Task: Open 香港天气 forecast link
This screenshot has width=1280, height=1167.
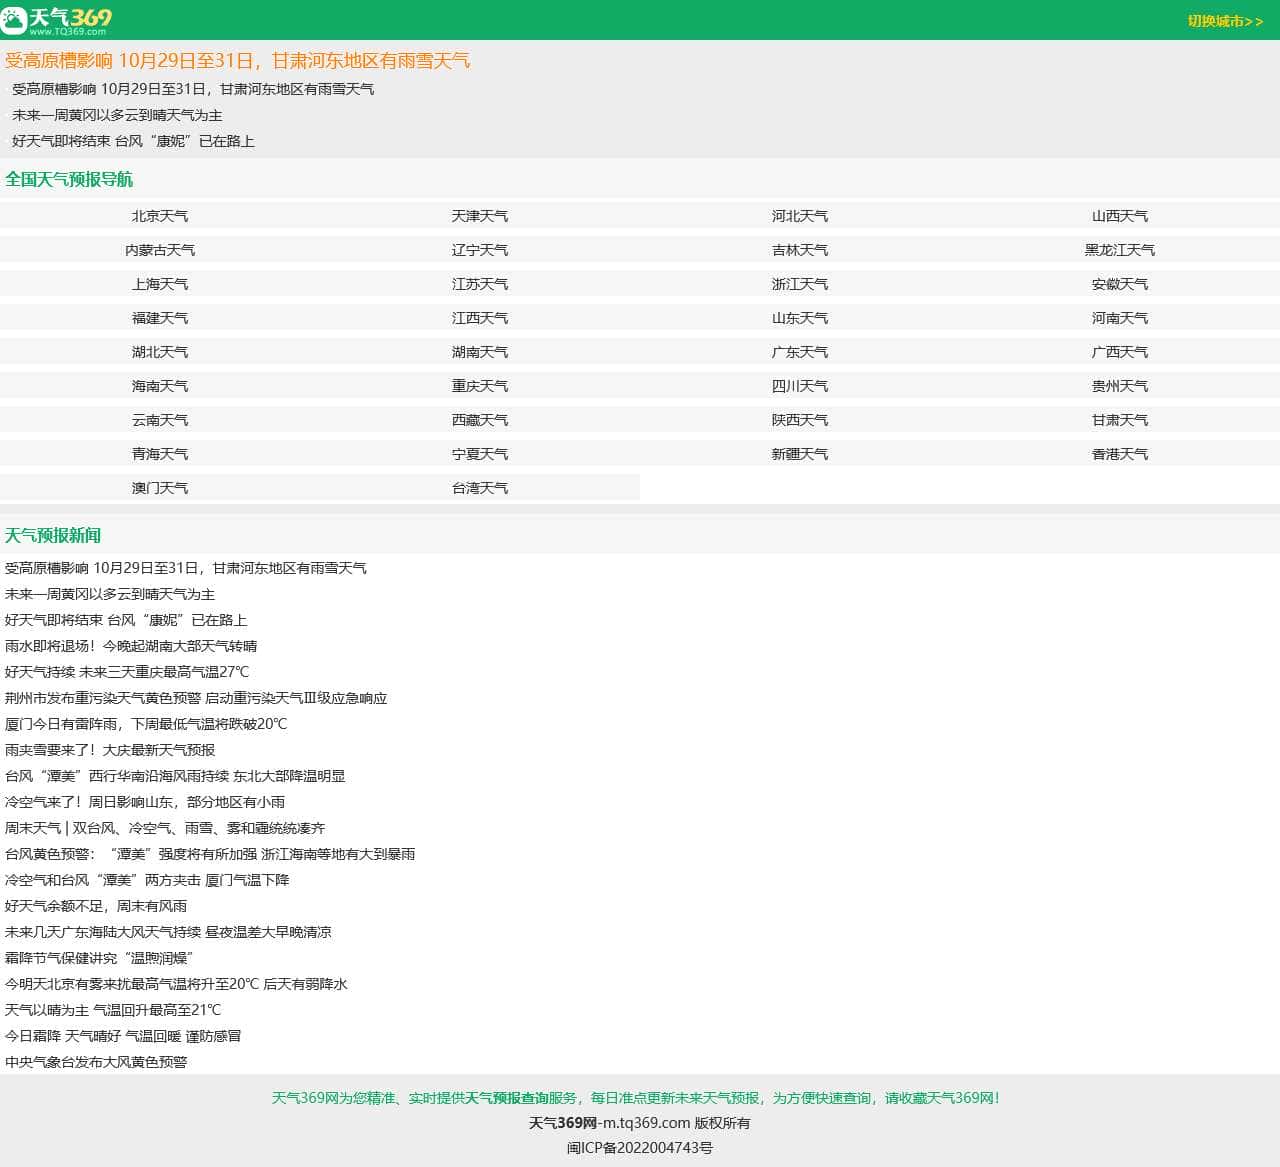Action: coord(1119,454)
